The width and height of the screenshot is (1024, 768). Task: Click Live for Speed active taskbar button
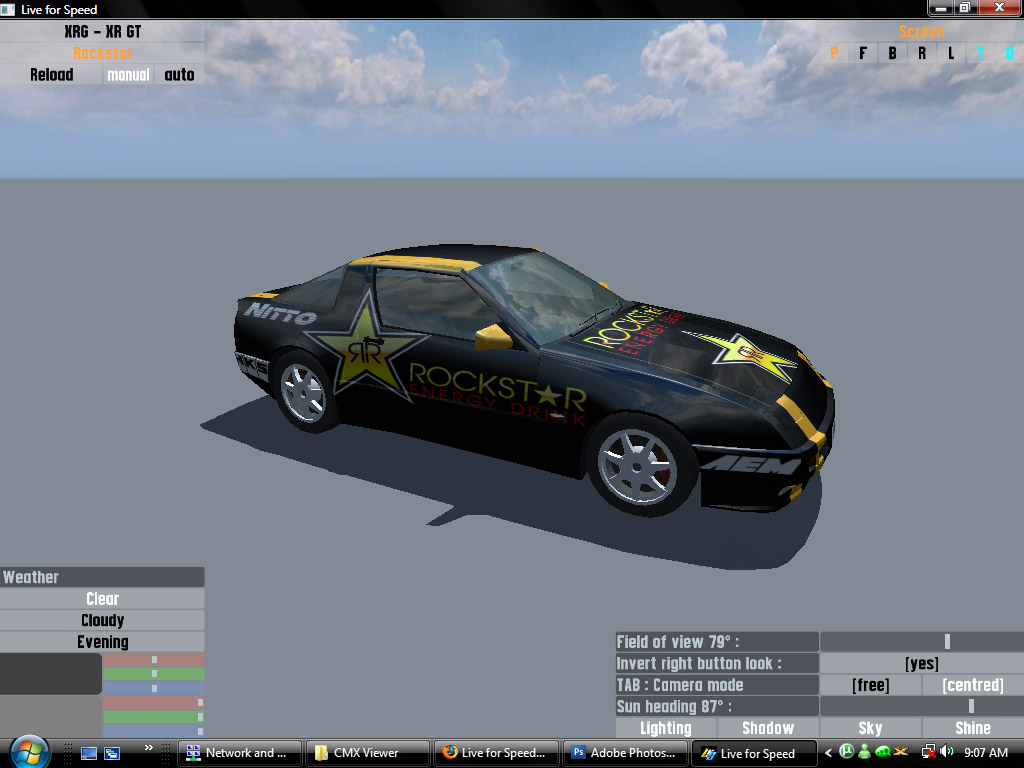click(x=753, y=753)
